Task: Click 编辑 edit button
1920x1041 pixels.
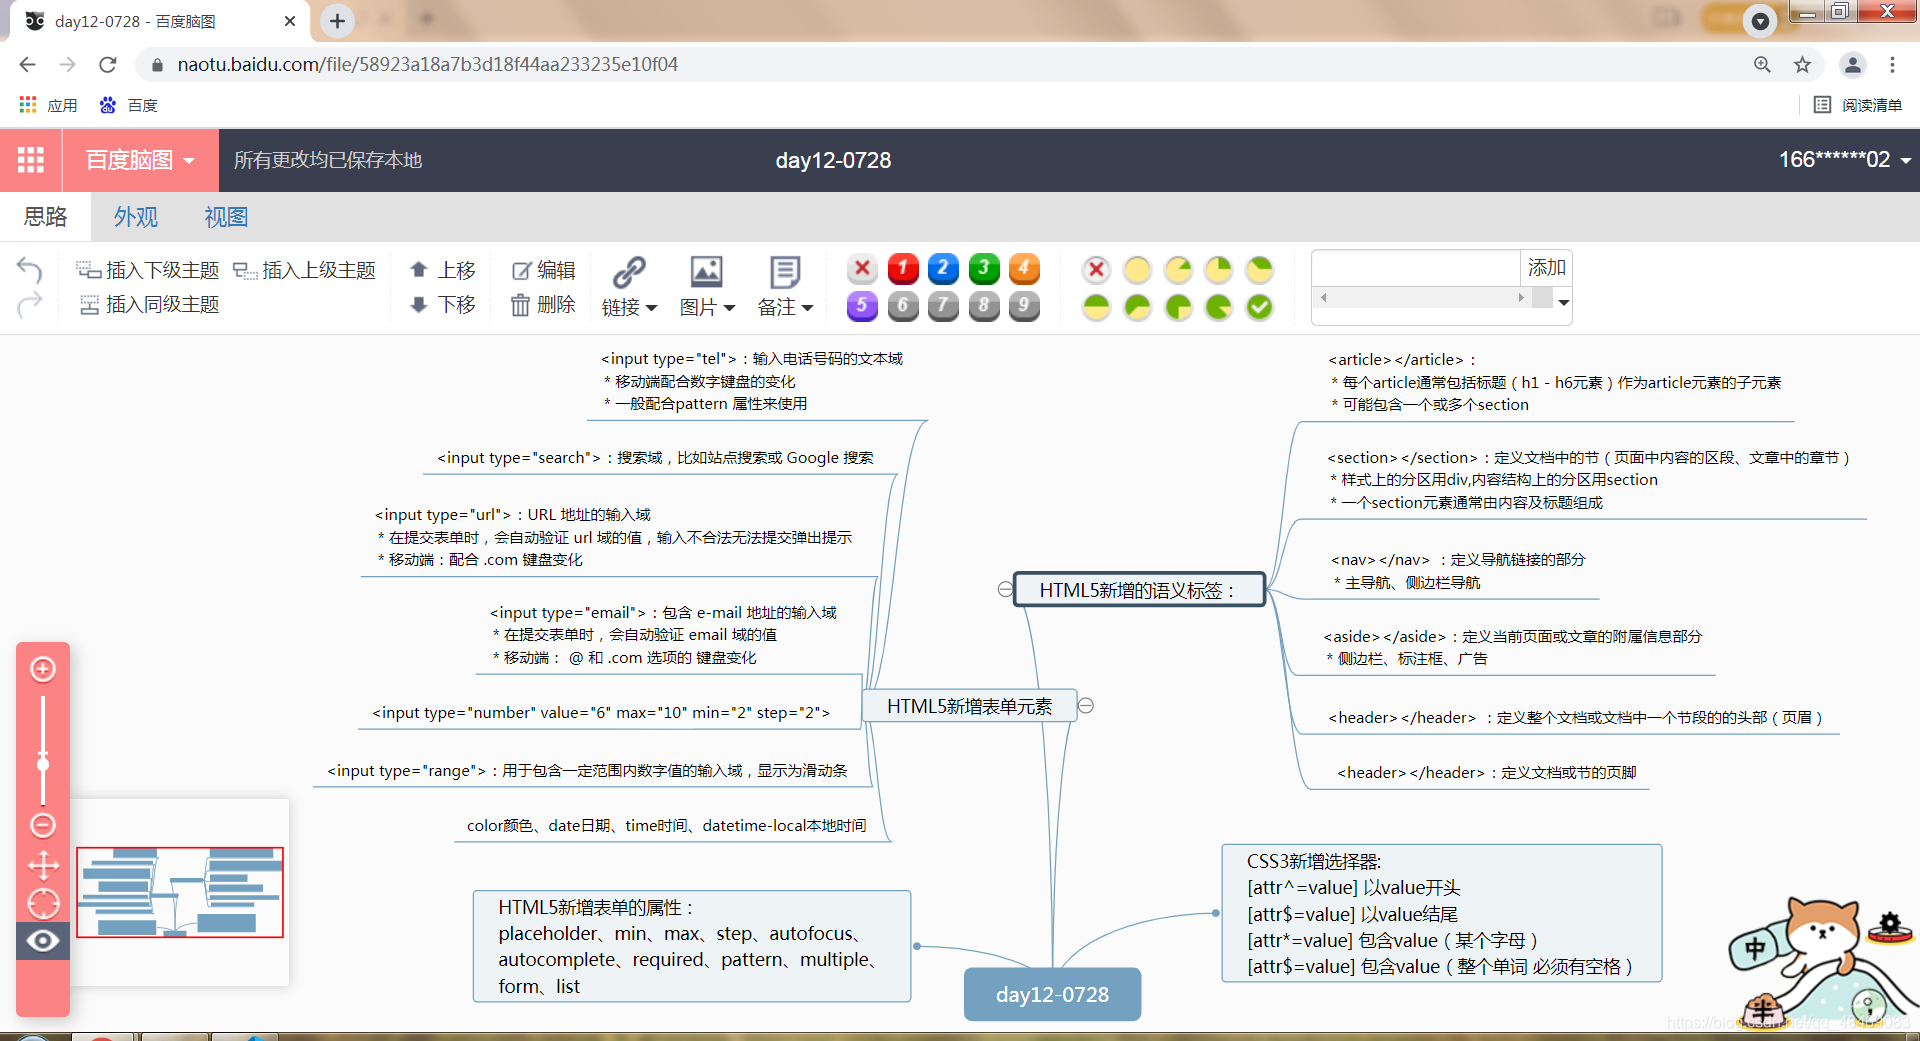Action: pyautogui.click(x=543, y=270)
